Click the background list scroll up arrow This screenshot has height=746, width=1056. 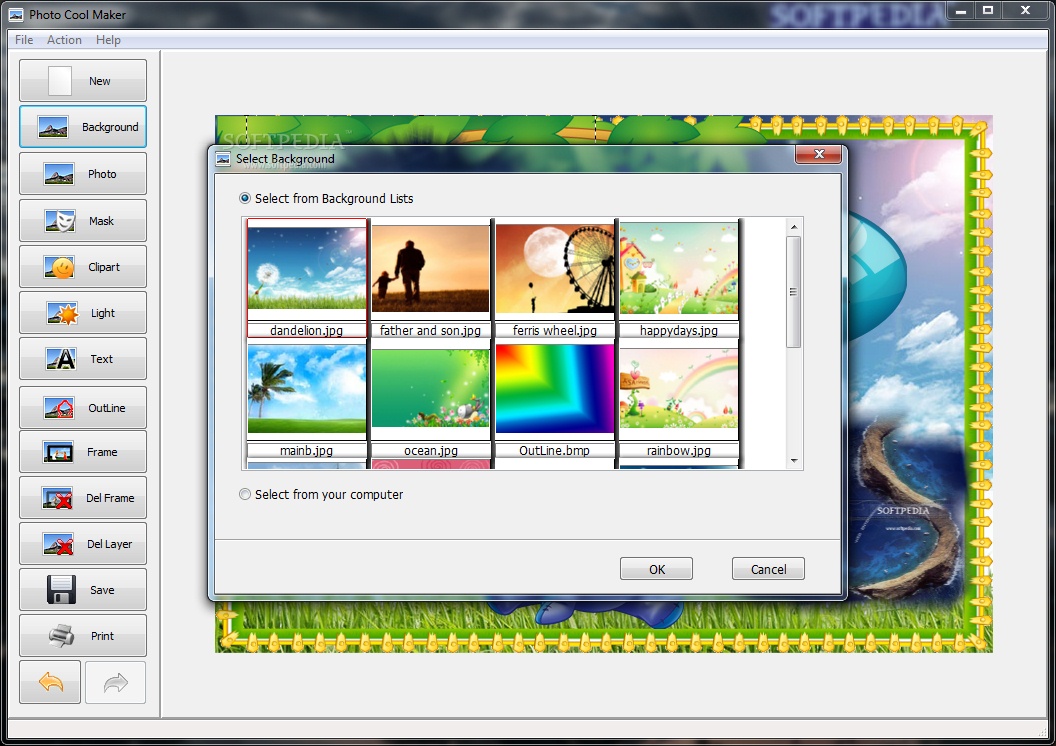tap(794, 227)
